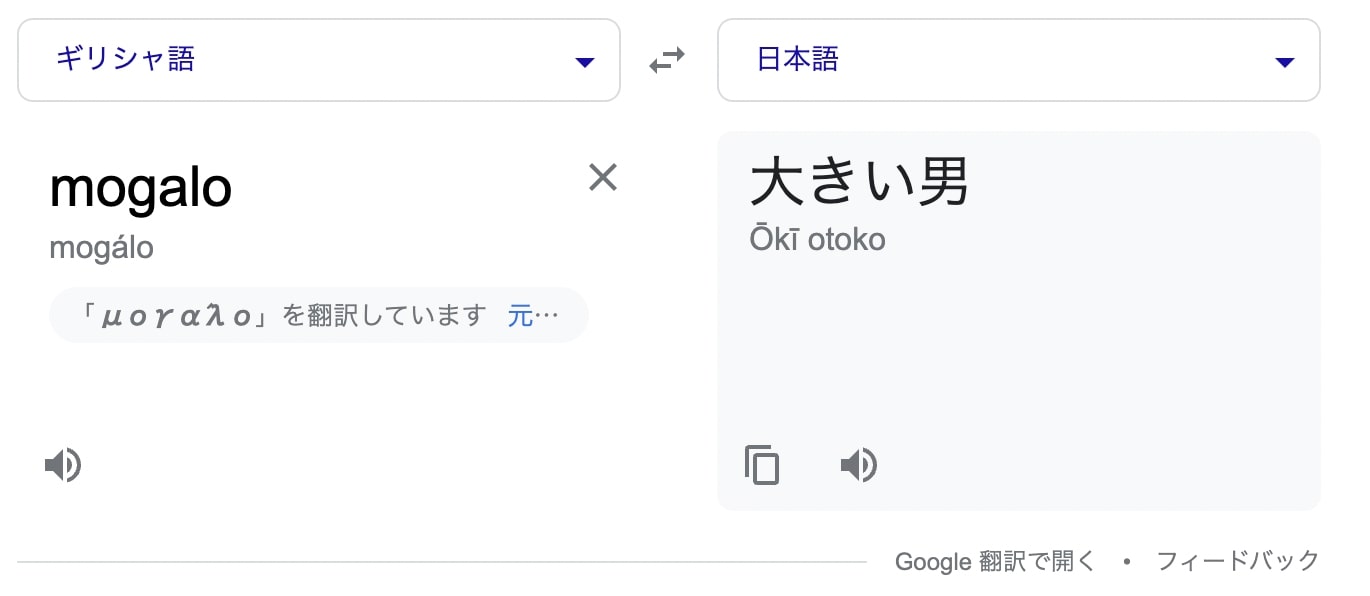Copy the Japanese translation to clipboard
Image resolution: width=1370 pixels, height=596 pixels.
tap(761, 465)
